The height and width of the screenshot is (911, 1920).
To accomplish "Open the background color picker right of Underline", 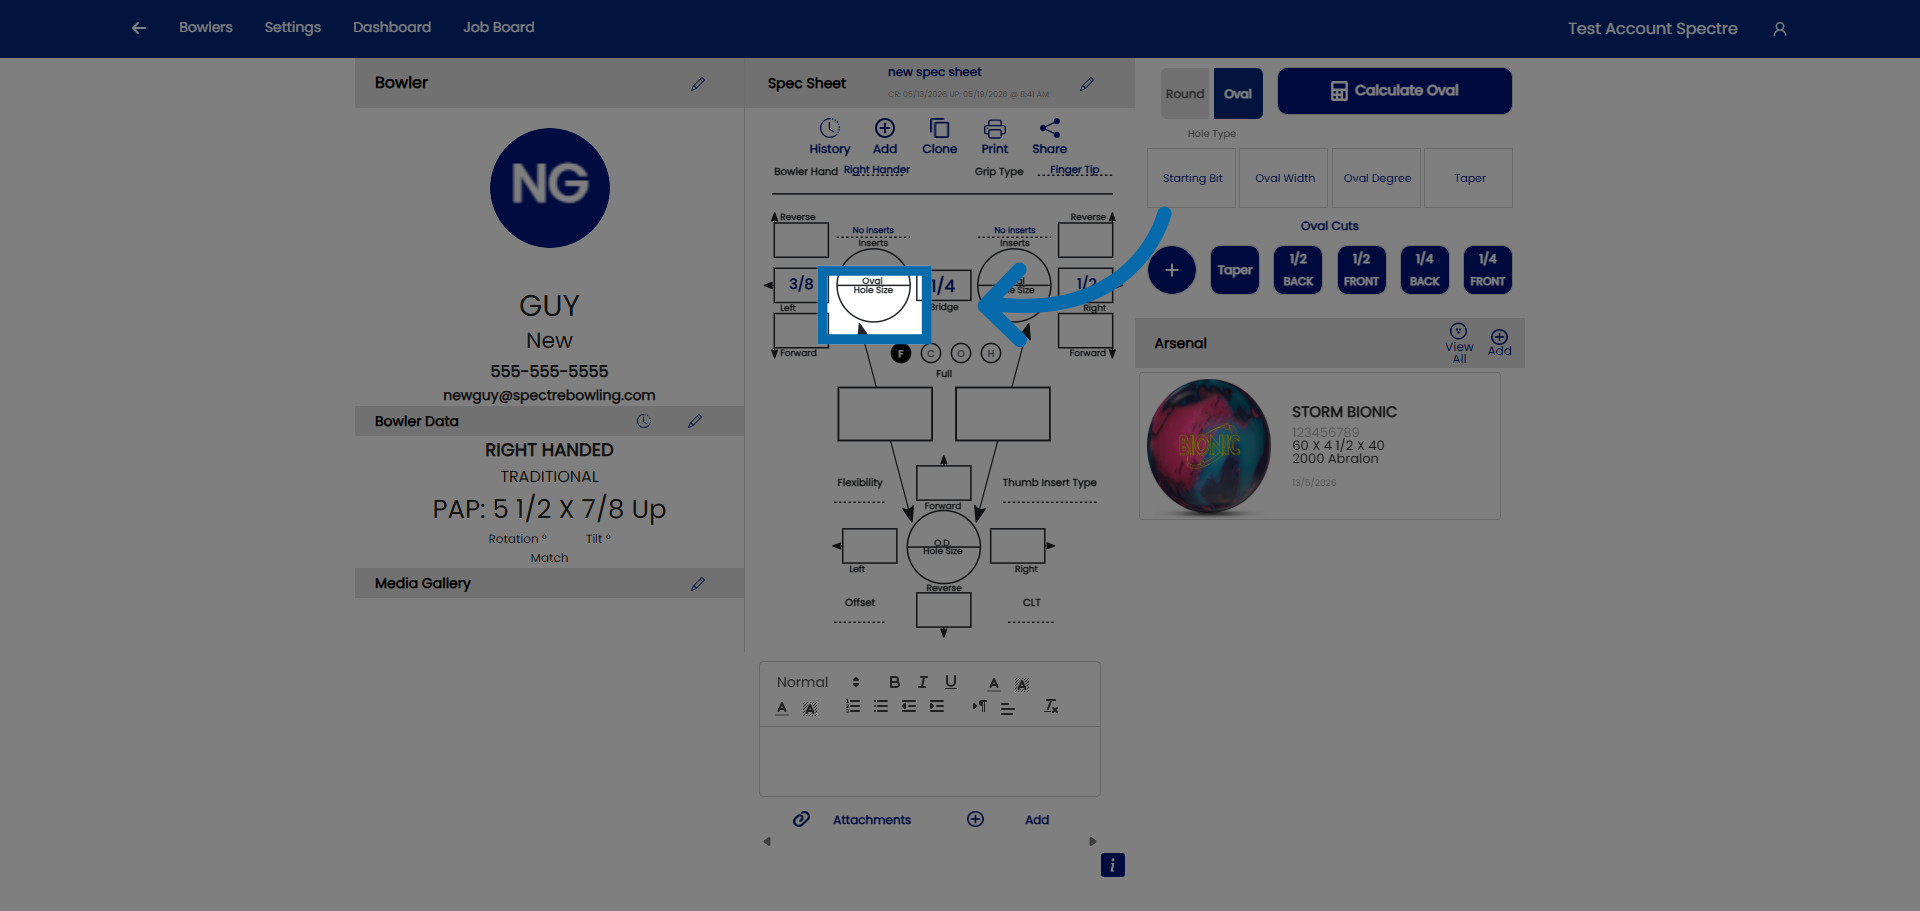I will click(1022, 683).
